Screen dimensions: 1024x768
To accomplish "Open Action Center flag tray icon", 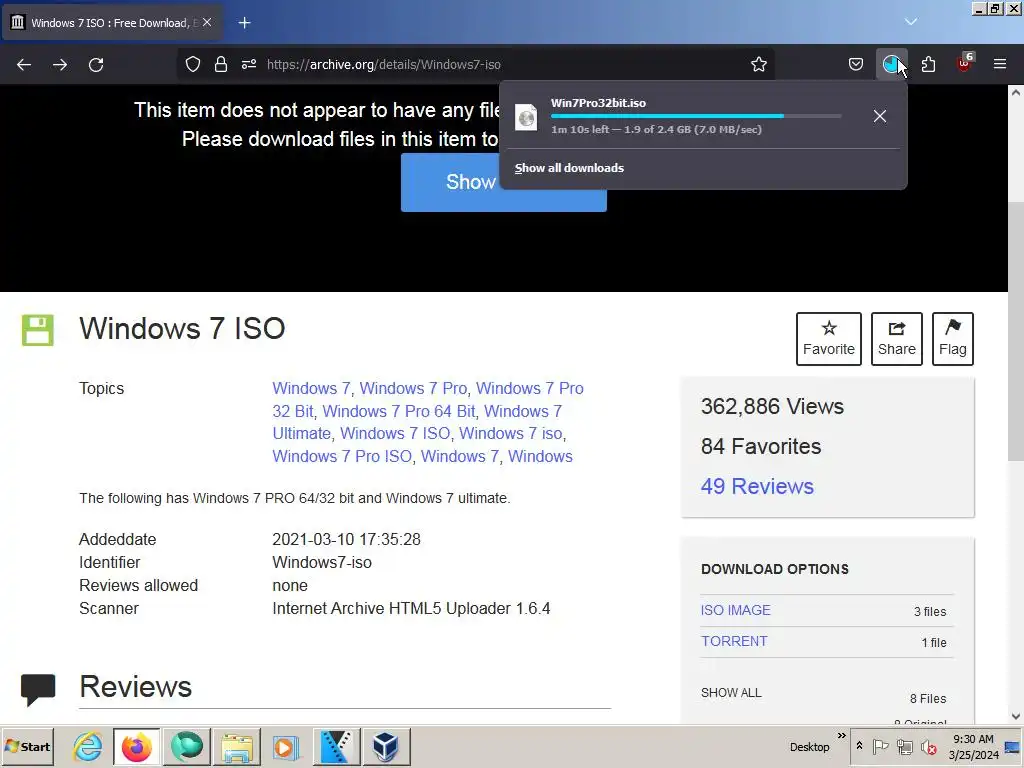I will pos(880,746).
